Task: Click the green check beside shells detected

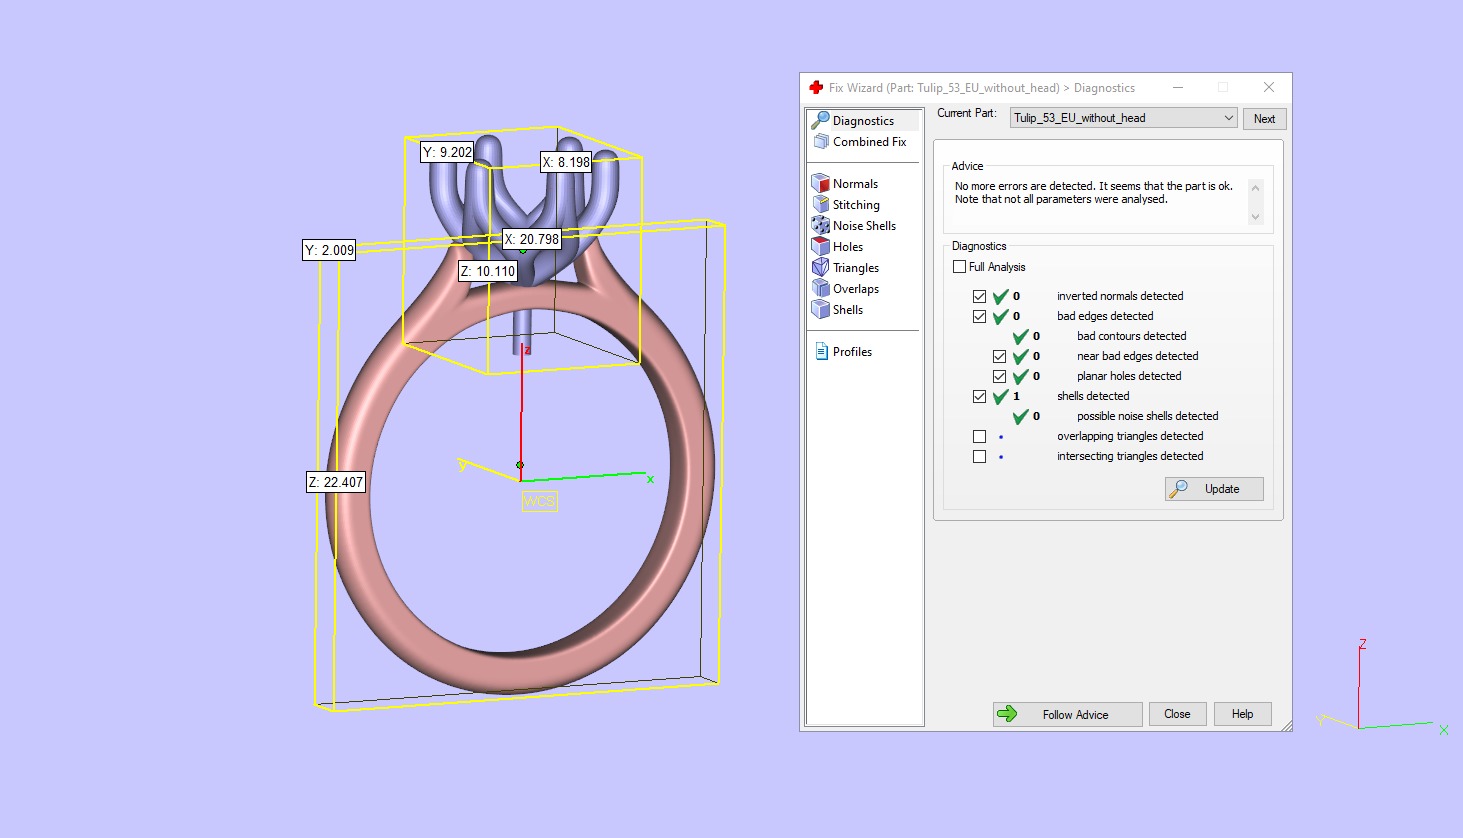Action: click(1000, 396)
